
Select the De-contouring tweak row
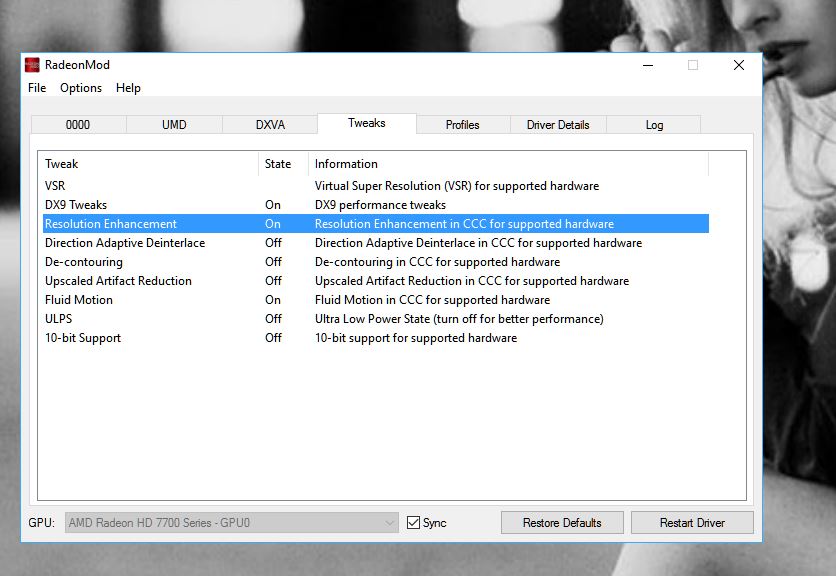click(375, 262)
